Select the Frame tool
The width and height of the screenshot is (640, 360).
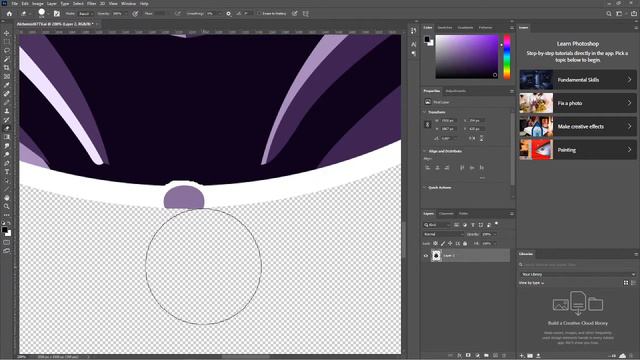(x=7, y=76)
